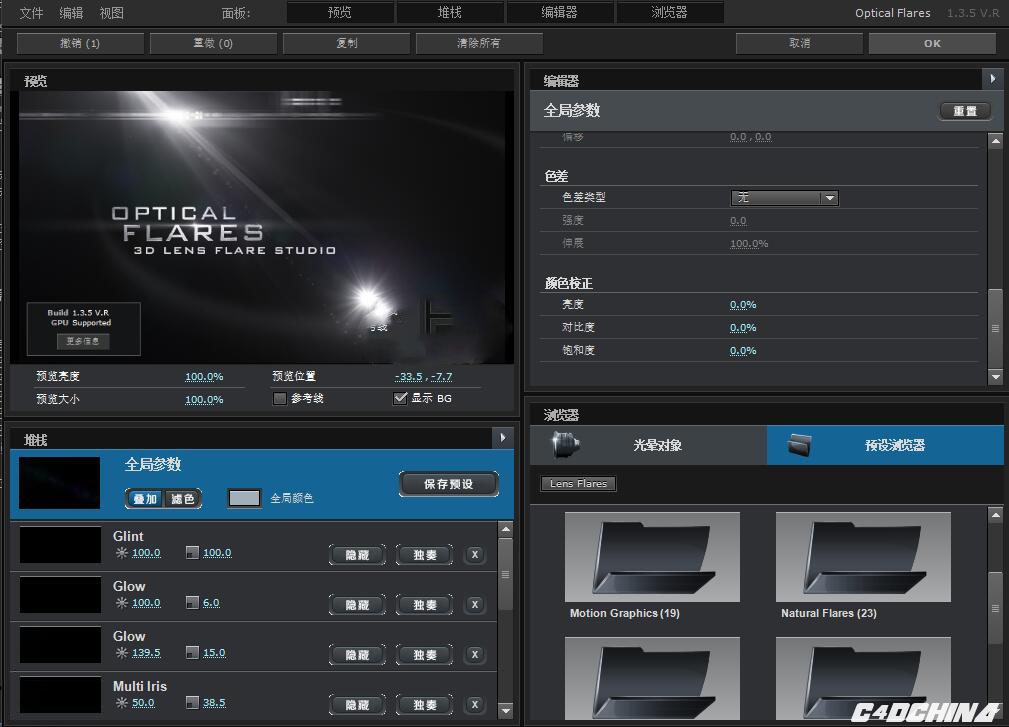Enable the 参考线 checkbox
This screenshot has height=727, width=1009.
click(x=279, y=398)
